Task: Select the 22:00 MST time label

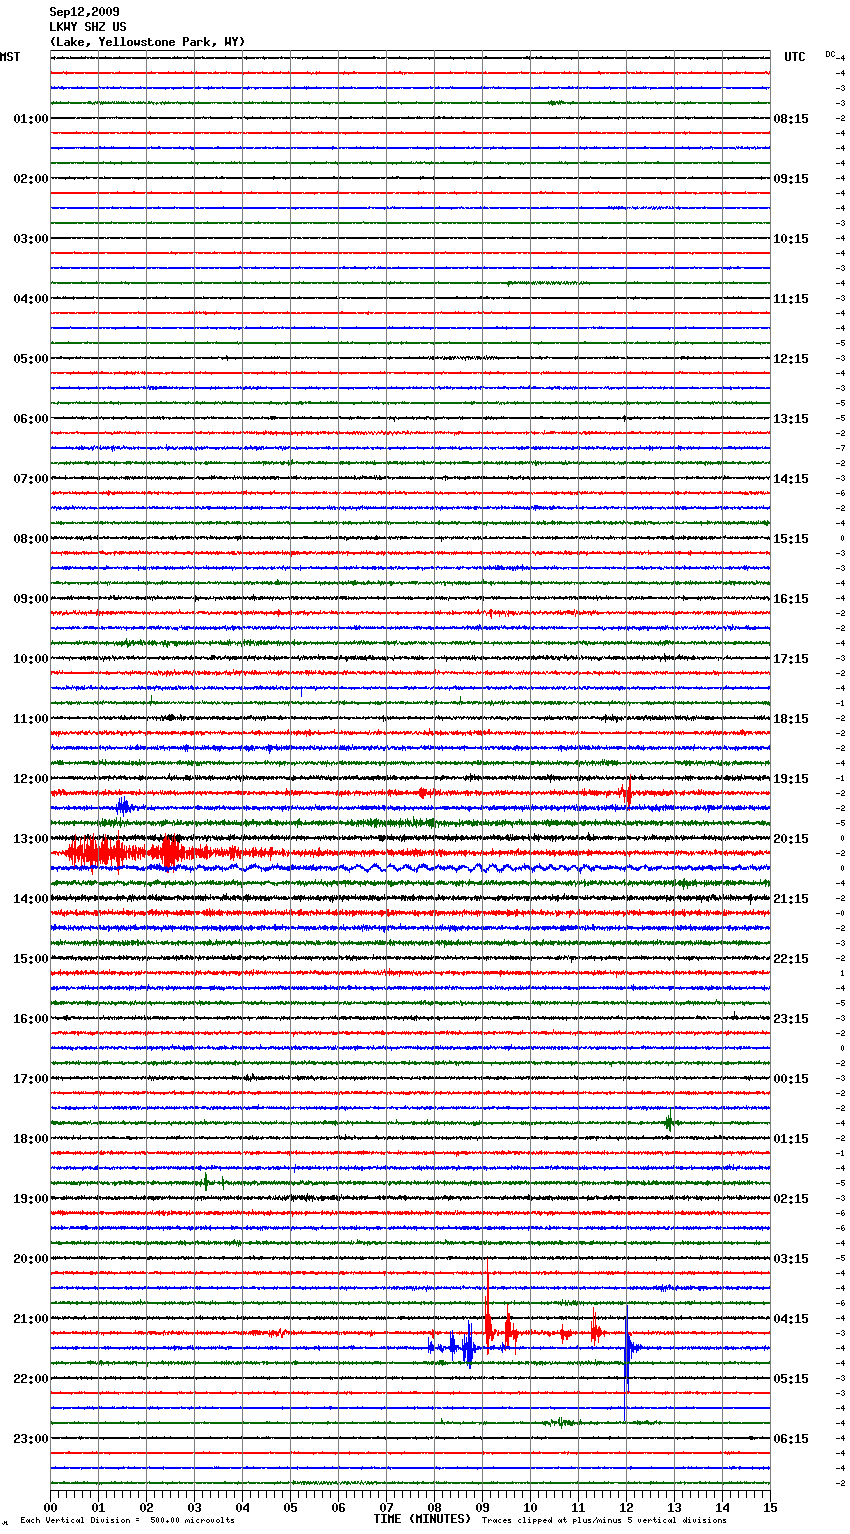Action: coord(30,1379)
